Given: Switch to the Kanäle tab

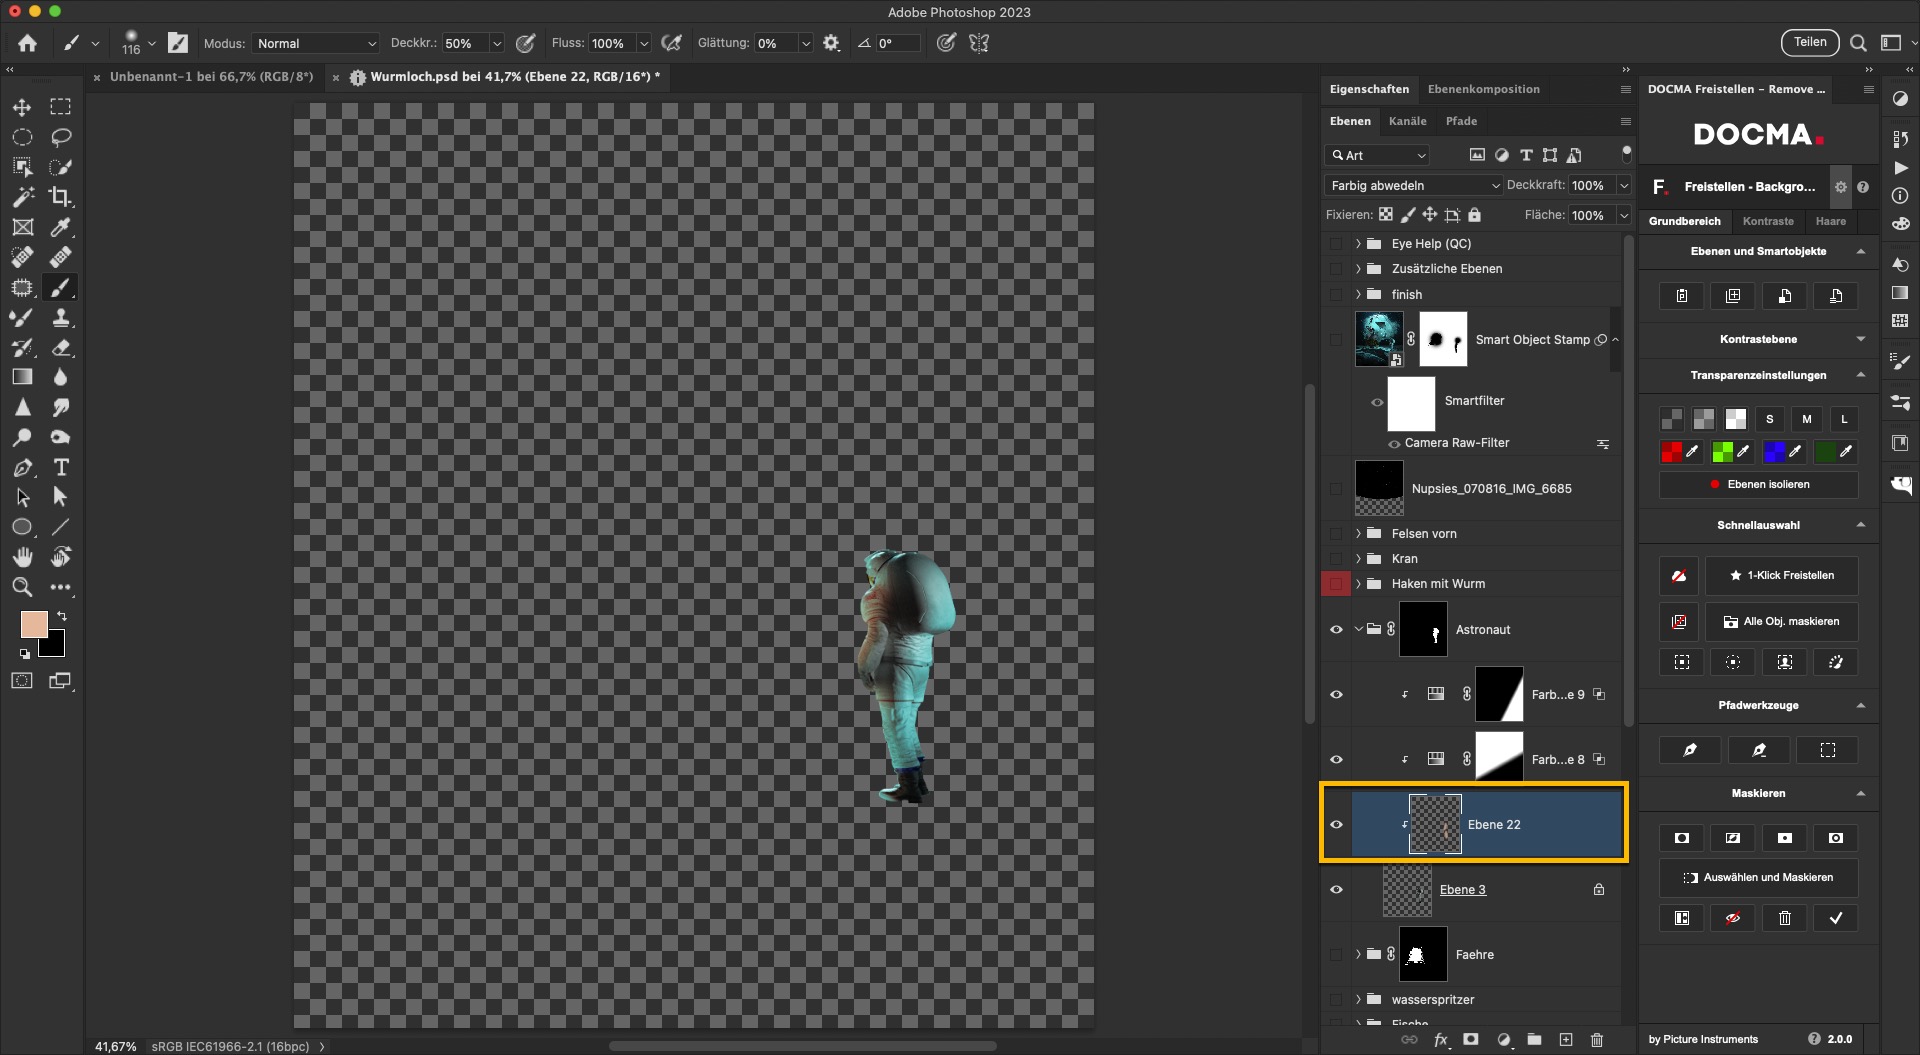Looking at the screenshot, I should tap(1407, 121).
